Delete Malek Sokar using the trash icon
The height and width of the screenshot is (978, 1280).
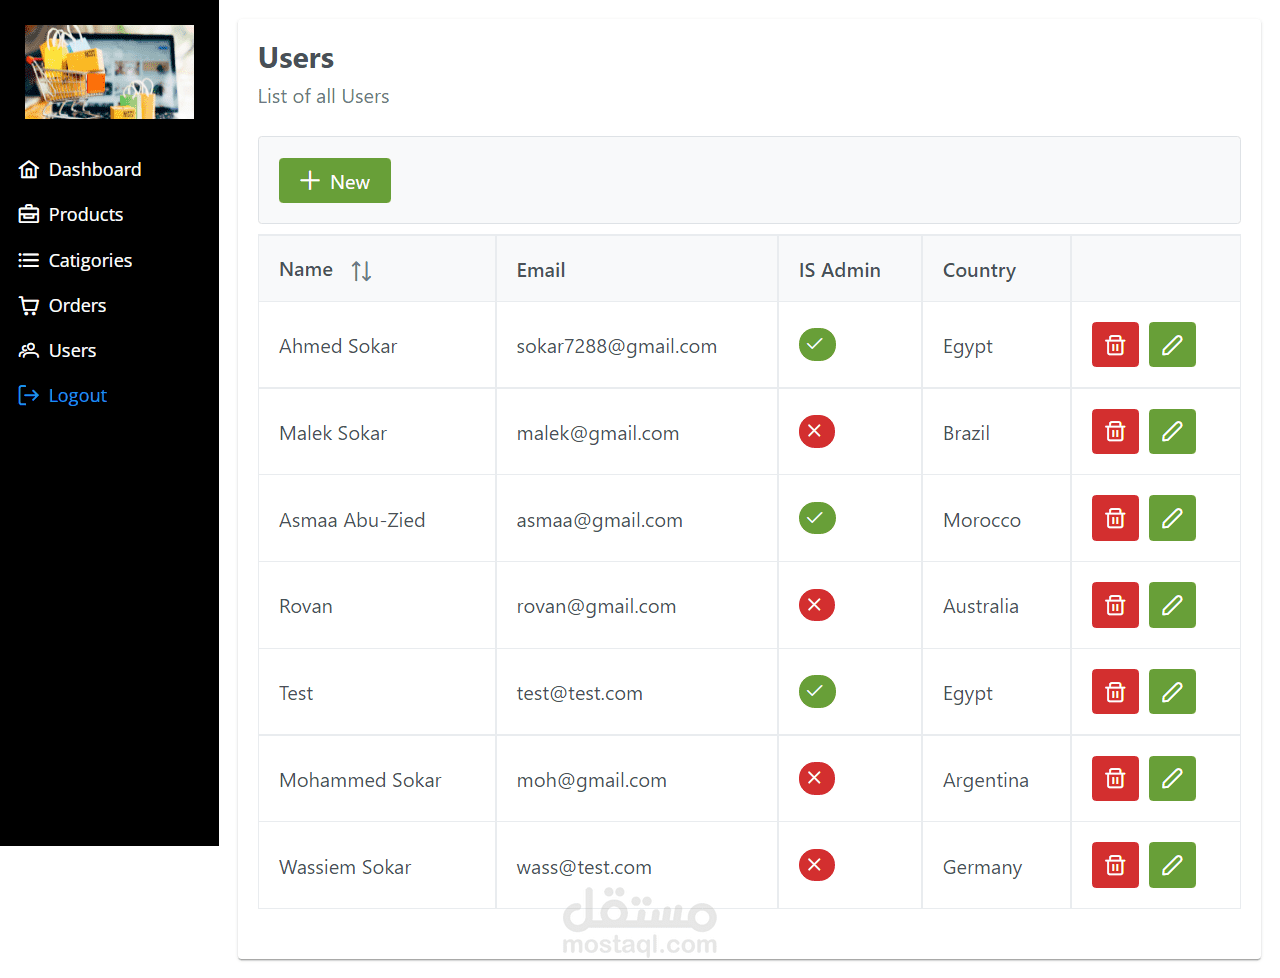1115,432
